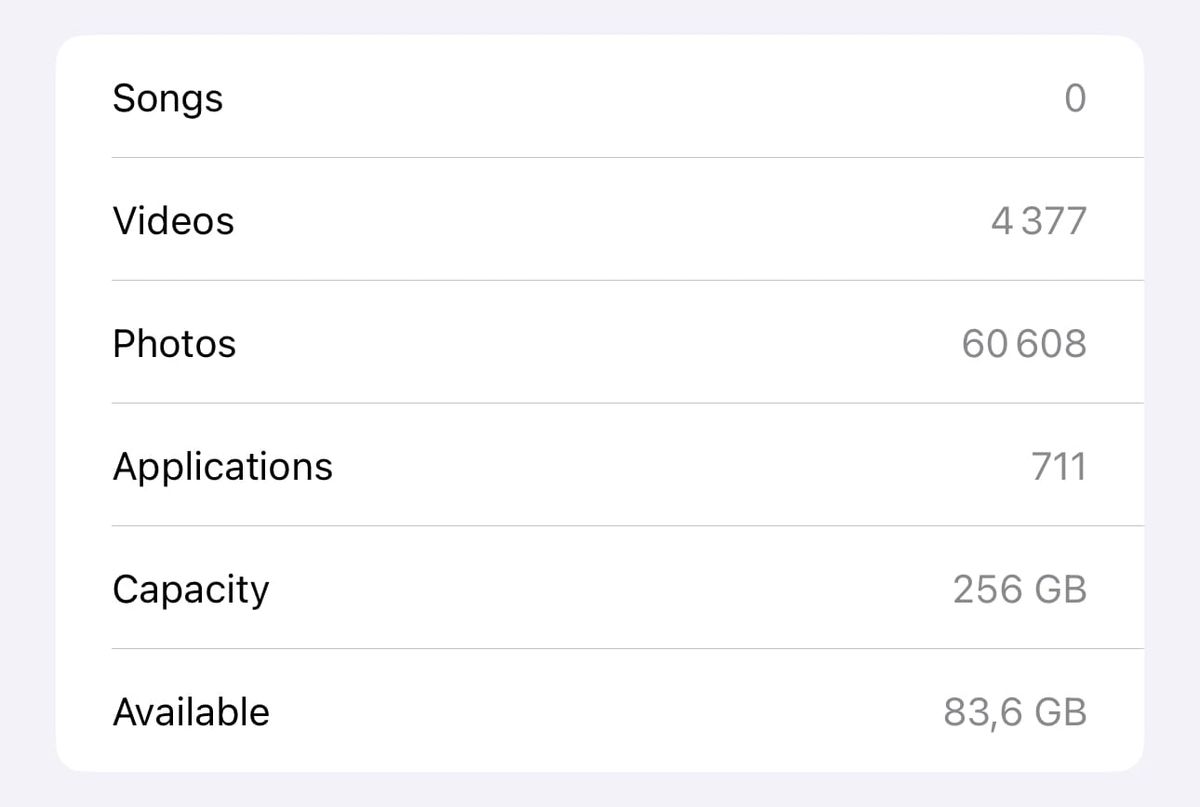Select the Capacity row

pos(600,589)
